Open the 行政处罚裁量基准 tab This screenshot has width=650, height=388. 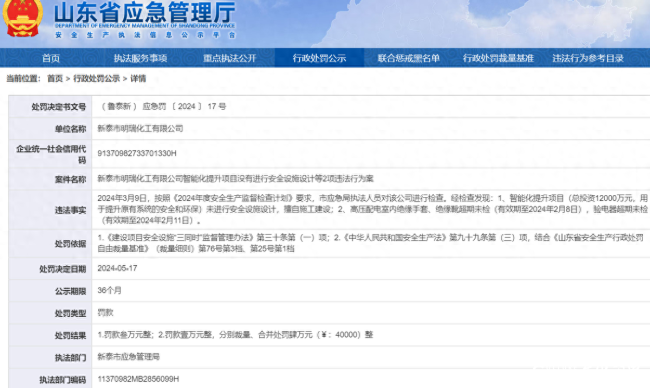[498, 58]
